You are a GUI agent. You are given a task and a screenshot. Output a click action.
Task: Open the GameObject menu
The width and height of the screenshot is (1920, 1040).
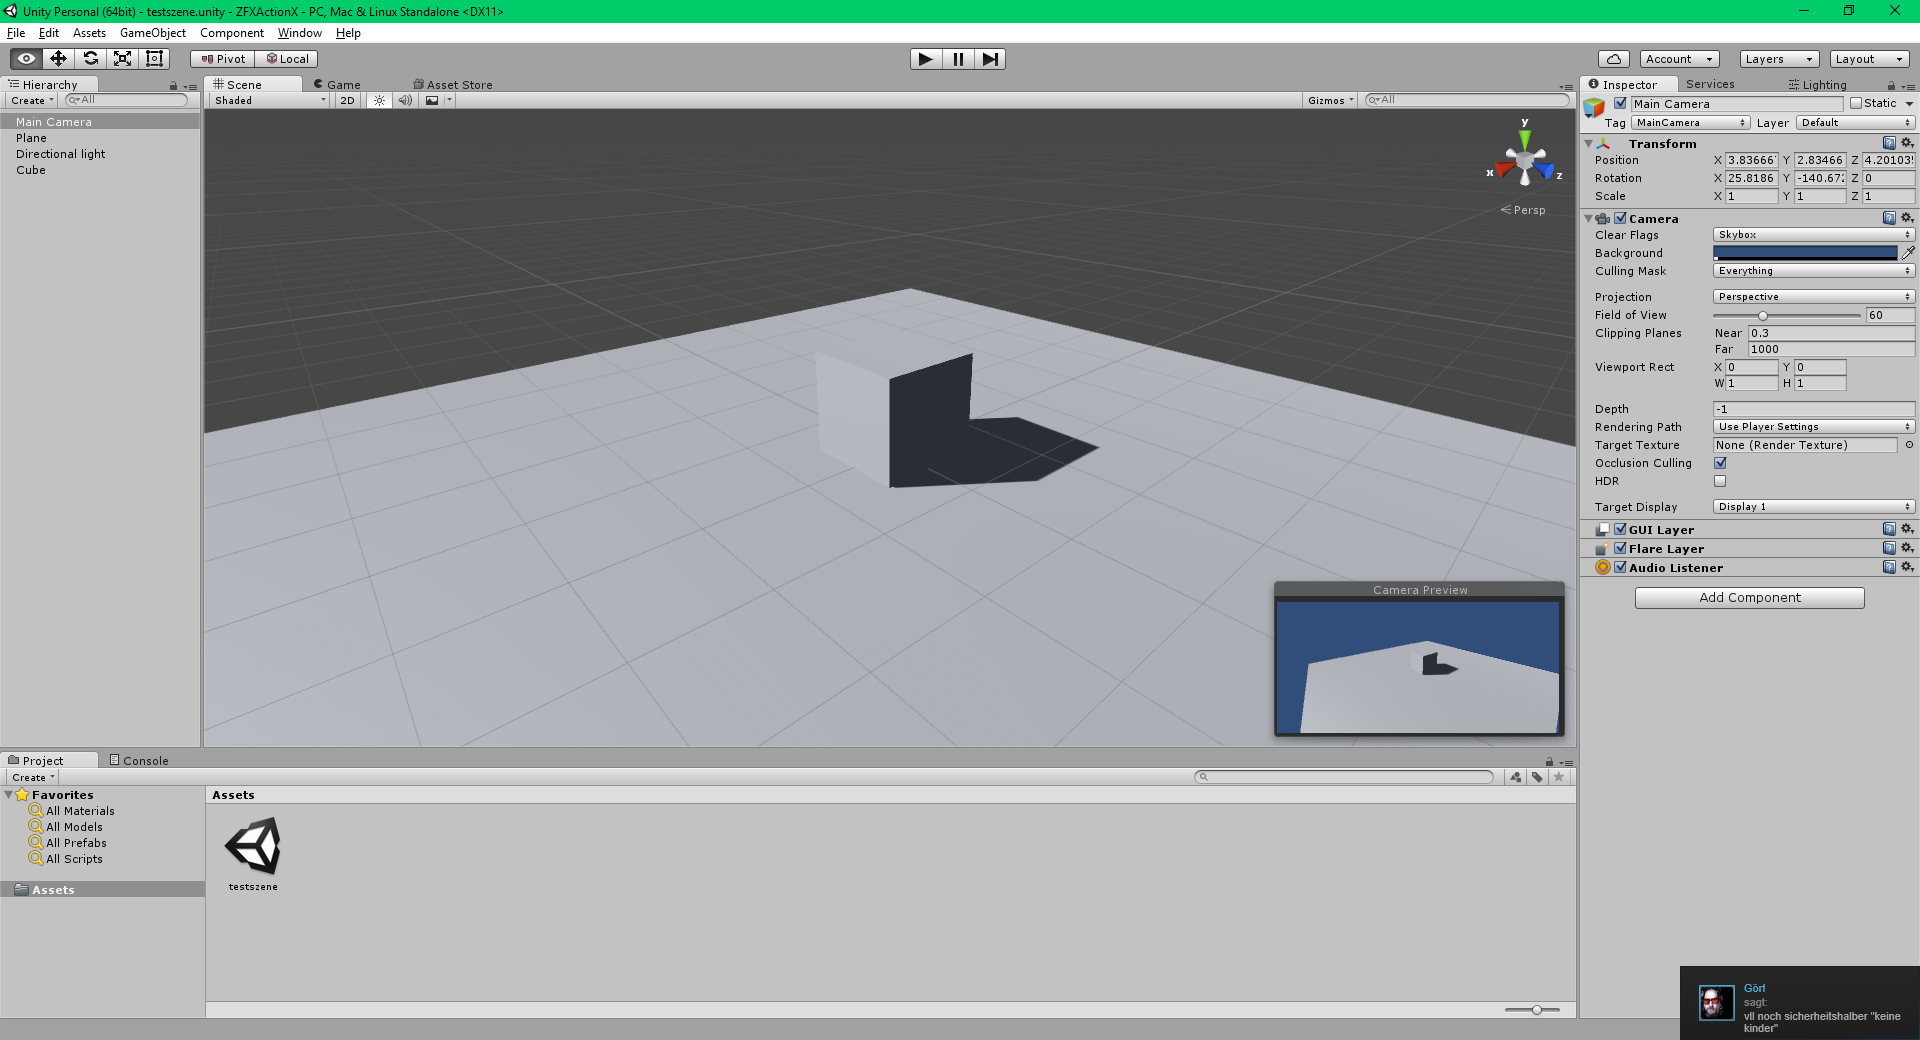tap(152, 33)
